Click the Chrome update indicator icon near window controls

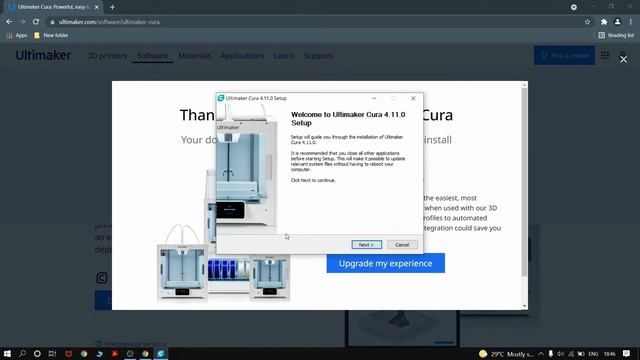tap(574, 7)
